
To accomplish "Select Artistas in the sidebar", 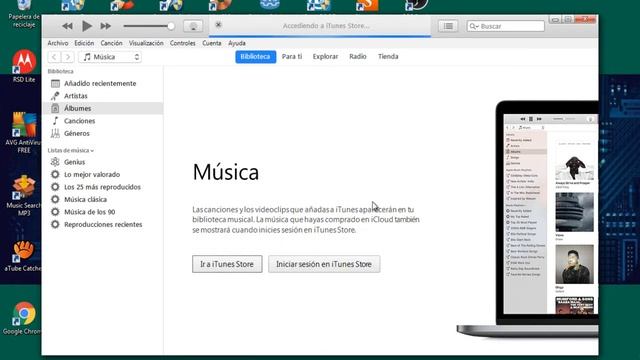I will [x=103, y=96].
